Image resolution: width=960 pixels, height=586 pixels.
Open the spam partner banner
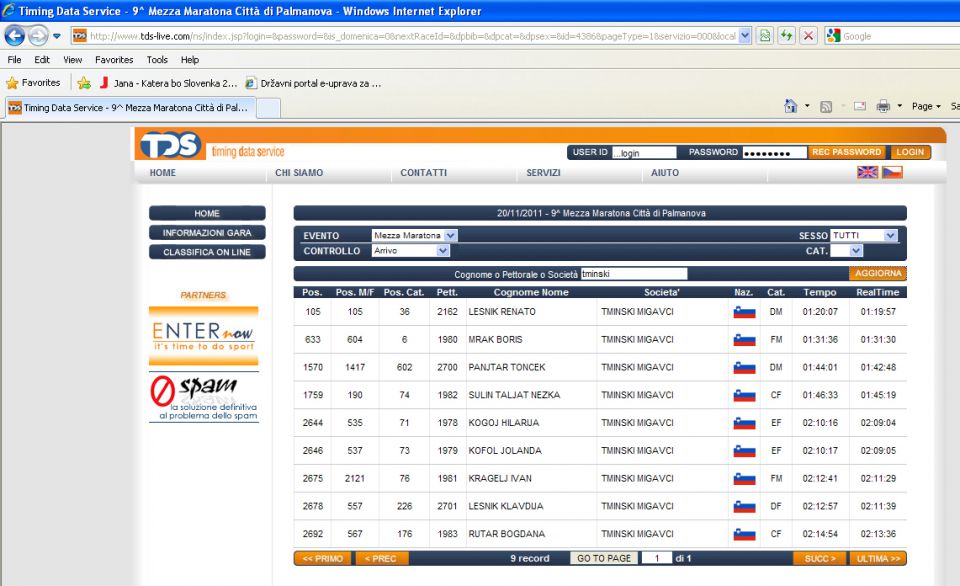coord(204,397)
